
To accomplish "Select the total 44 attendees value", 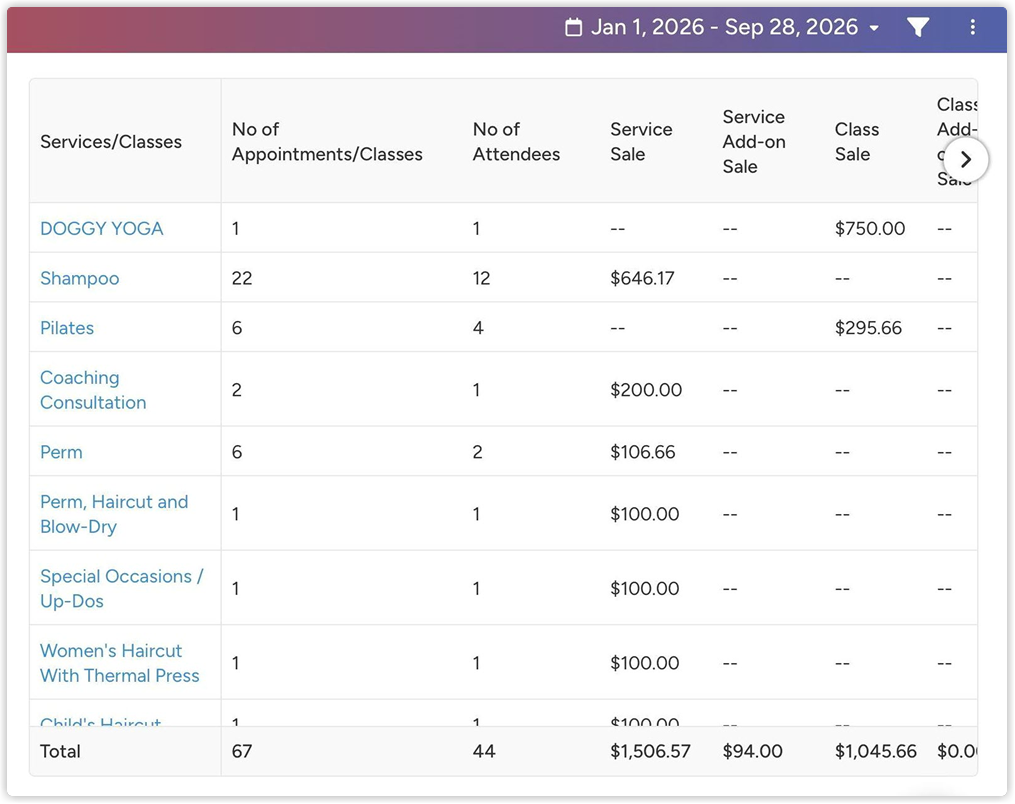I will (x=484, y=751).
